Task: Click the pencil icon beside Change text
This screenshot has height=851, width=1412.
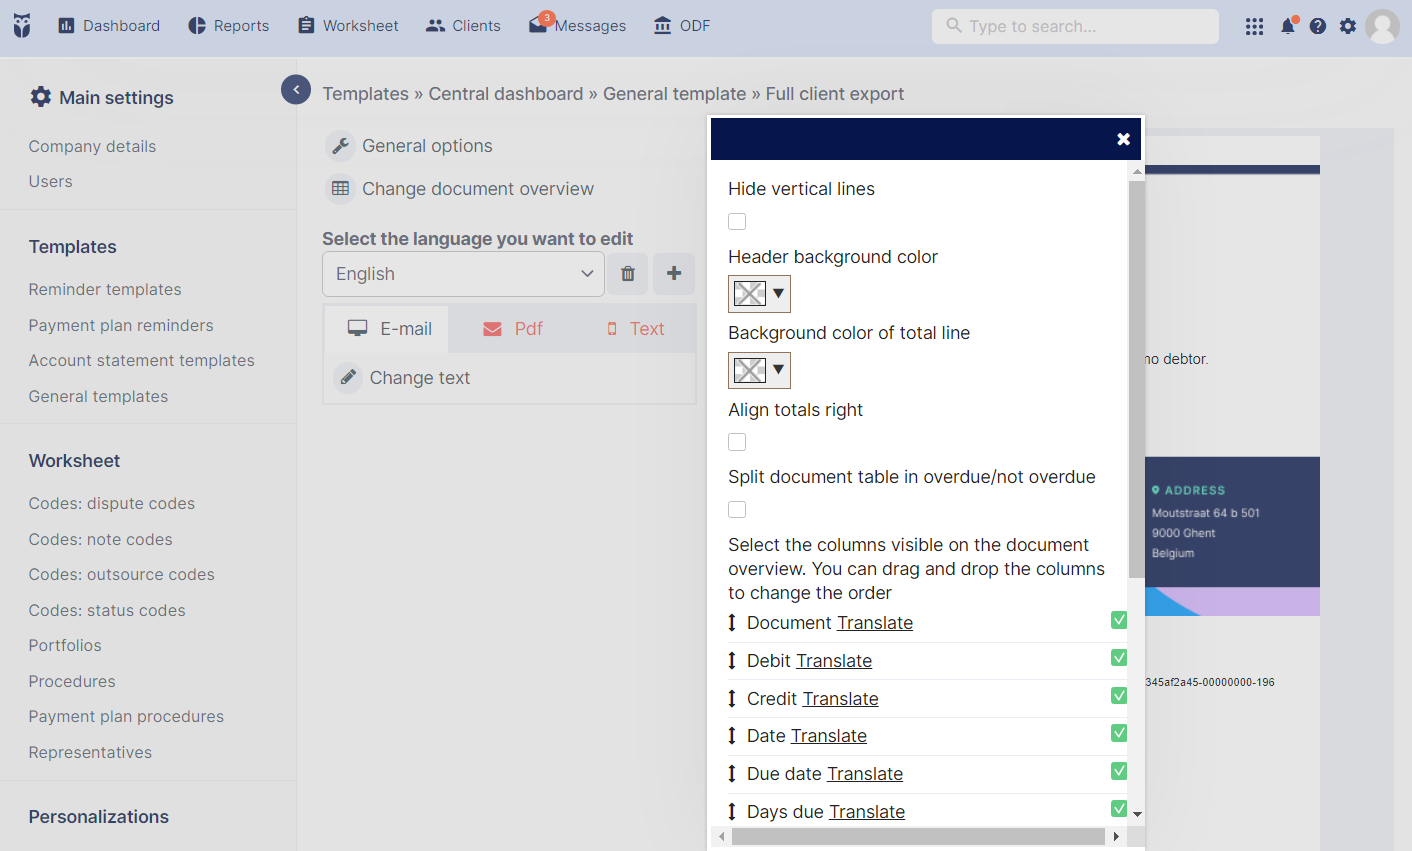Action: [x=348, y=378]
